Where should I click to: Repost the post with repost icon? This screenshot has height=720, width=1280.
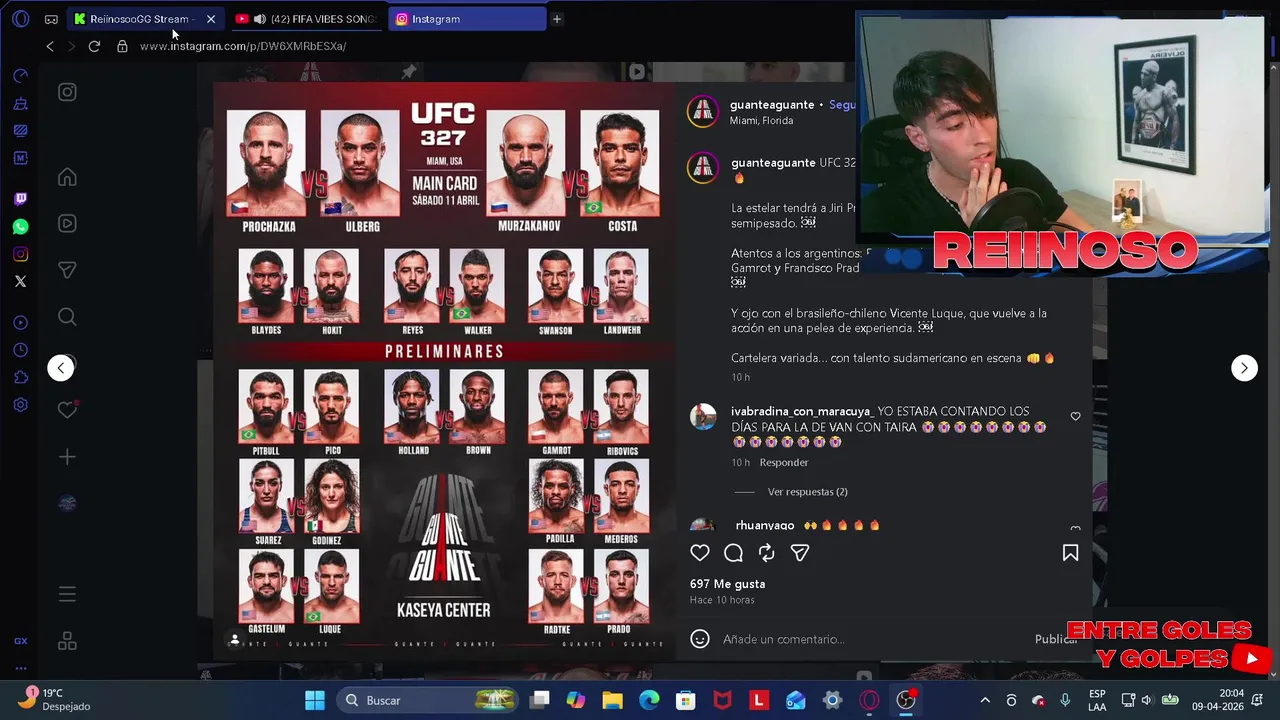(766, 553)
